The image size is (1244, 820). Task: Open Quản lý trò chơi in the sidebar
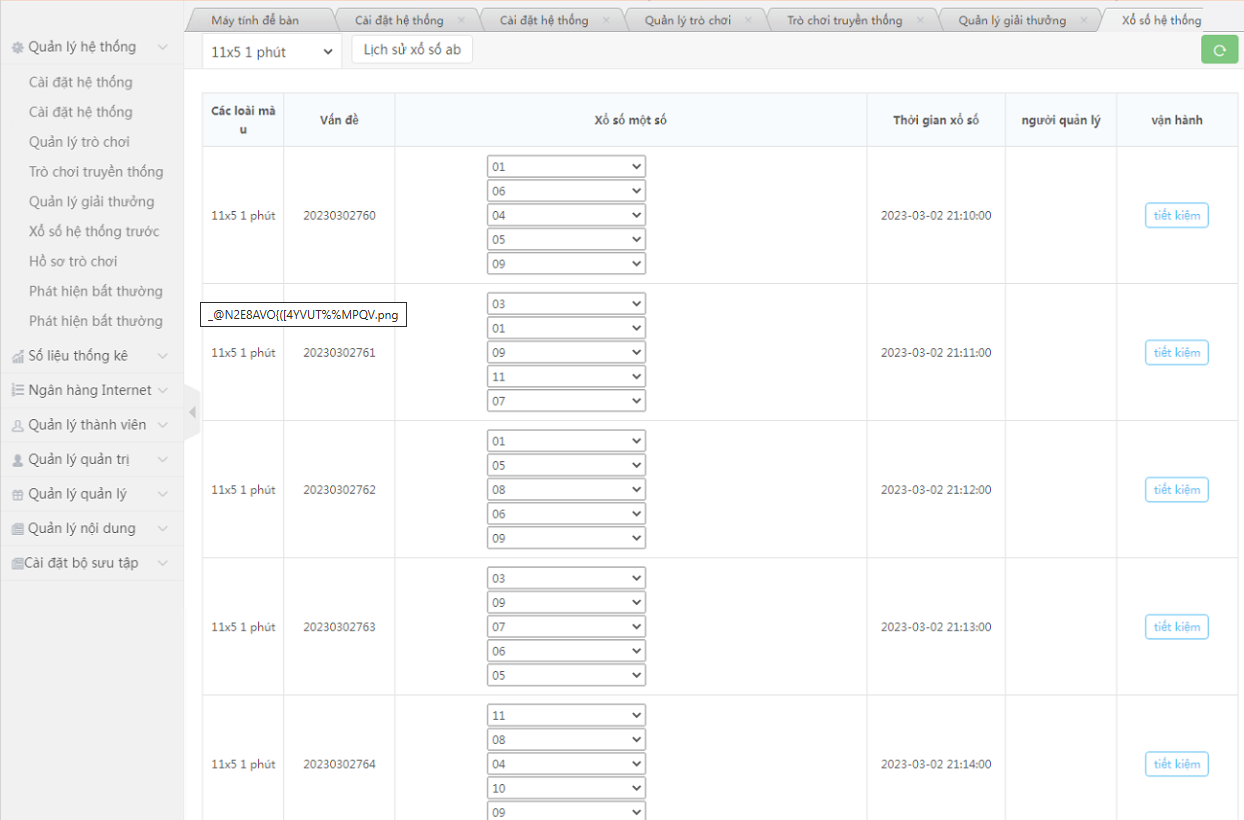tap(79, 142)
